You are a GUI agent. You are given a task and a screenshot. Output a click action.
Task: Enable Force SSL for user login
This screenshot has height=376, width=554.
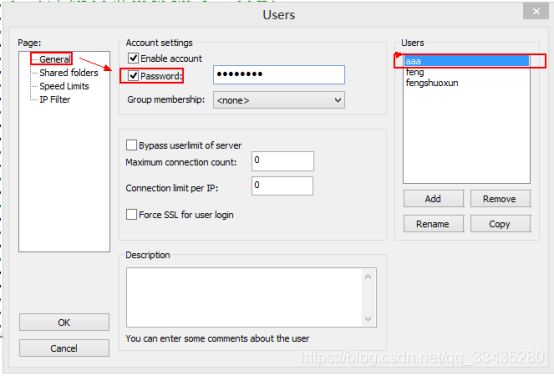tap(131, 215)
